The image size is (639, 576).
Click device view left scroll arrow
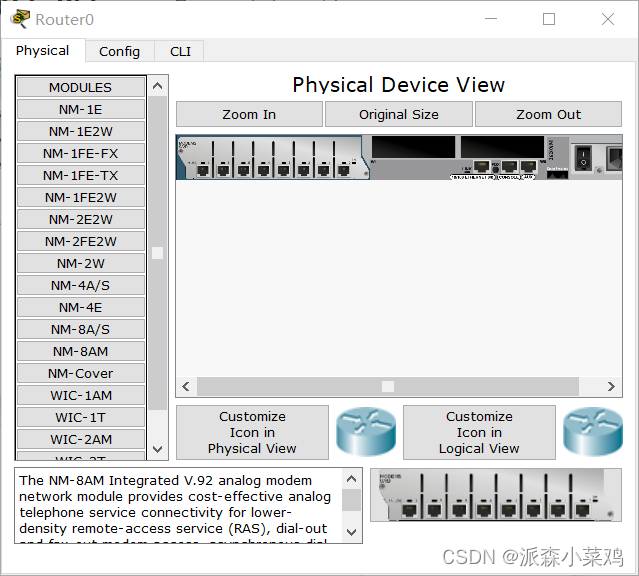point(186,386)
